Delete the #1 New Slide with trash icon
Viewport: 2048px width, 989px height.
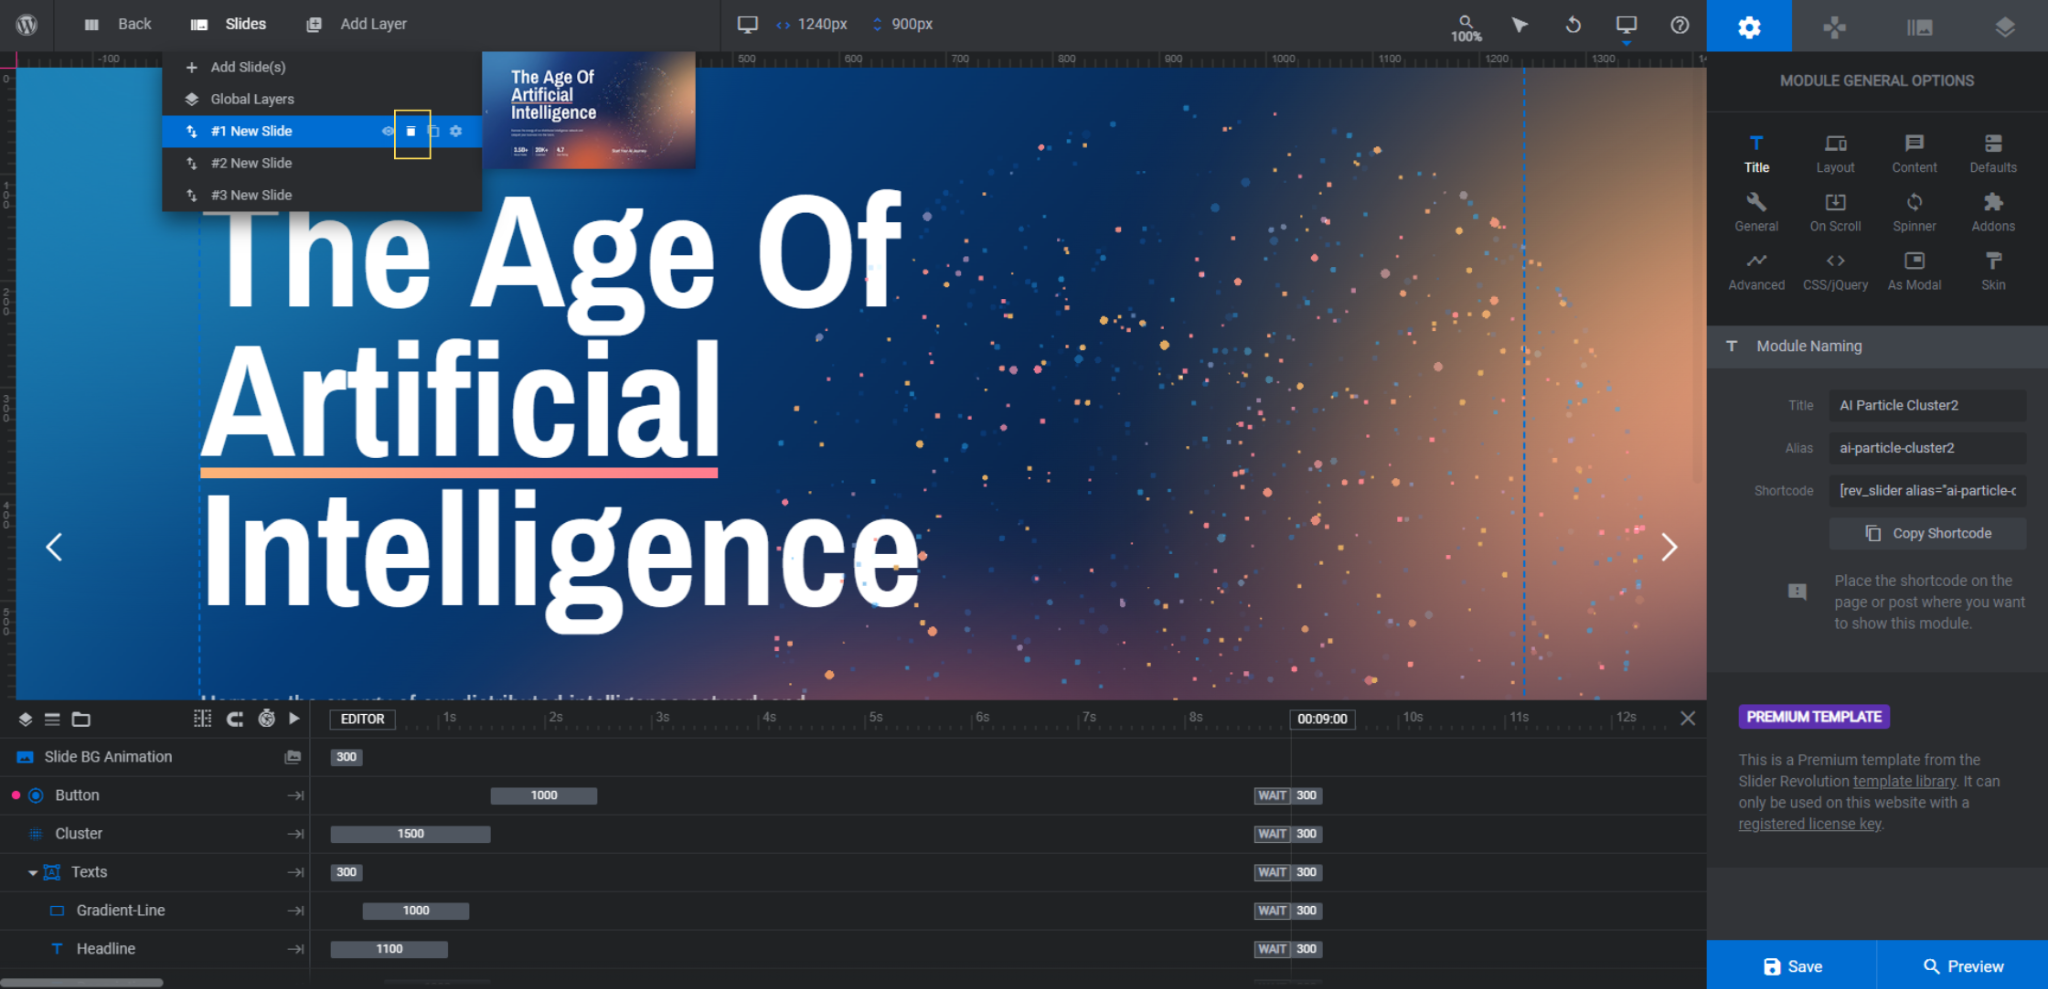pyautogui.click(x=411, y=132)
